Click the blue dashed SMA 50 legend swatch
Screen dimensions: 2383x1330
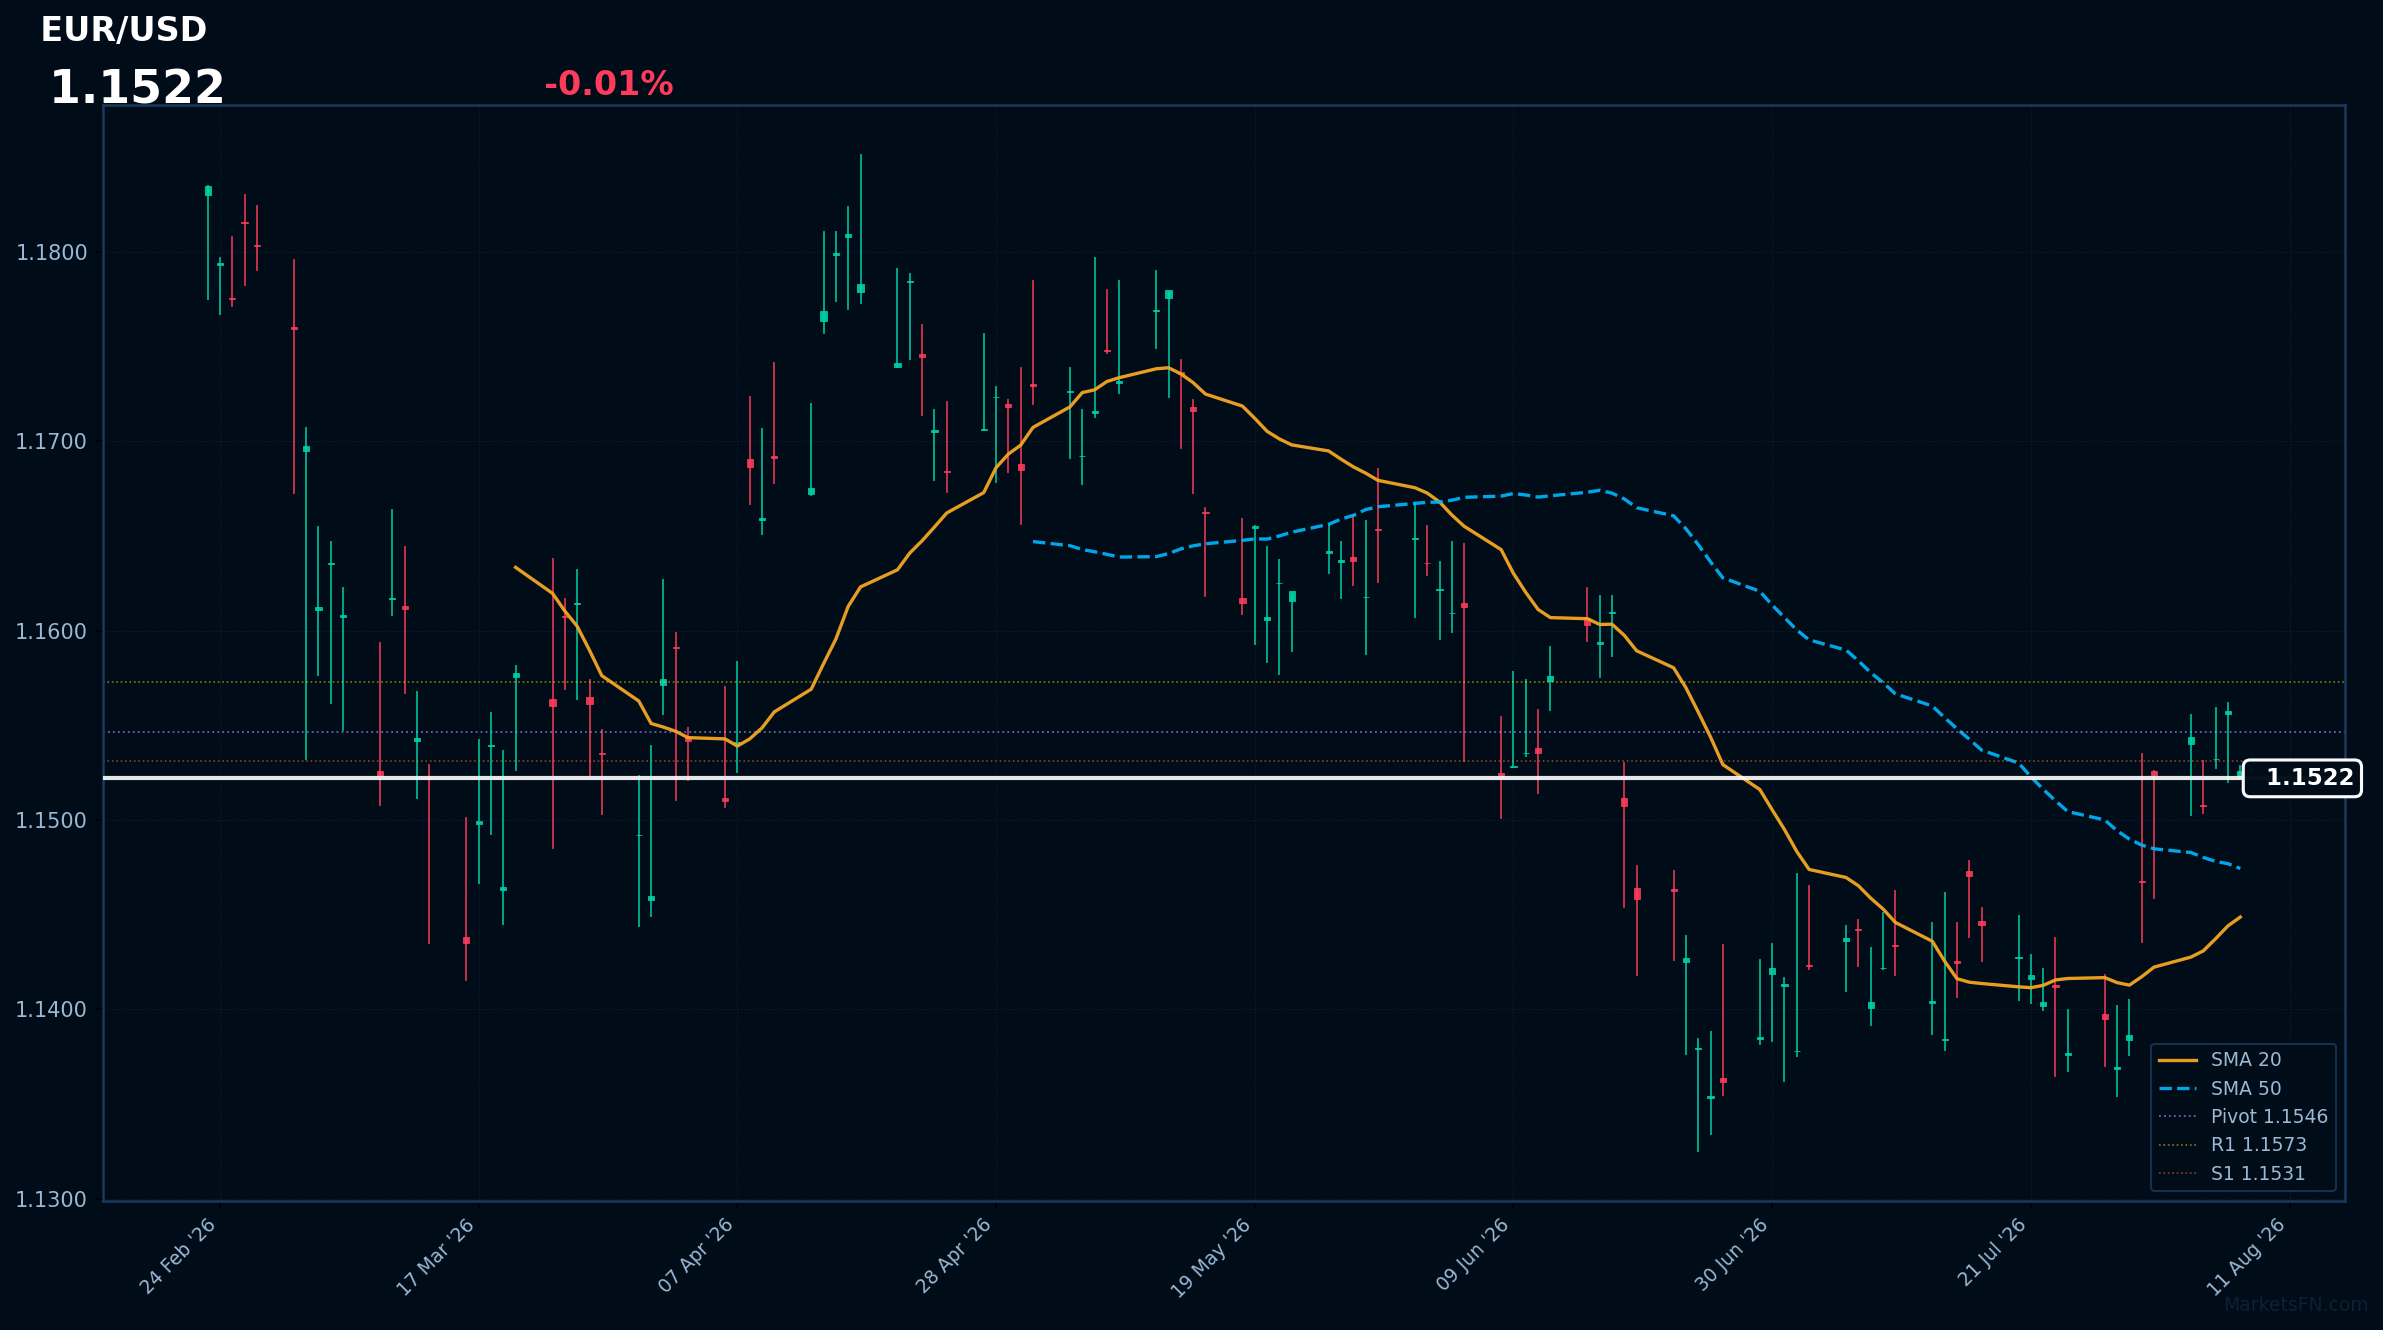[x=2178, y=1089]
